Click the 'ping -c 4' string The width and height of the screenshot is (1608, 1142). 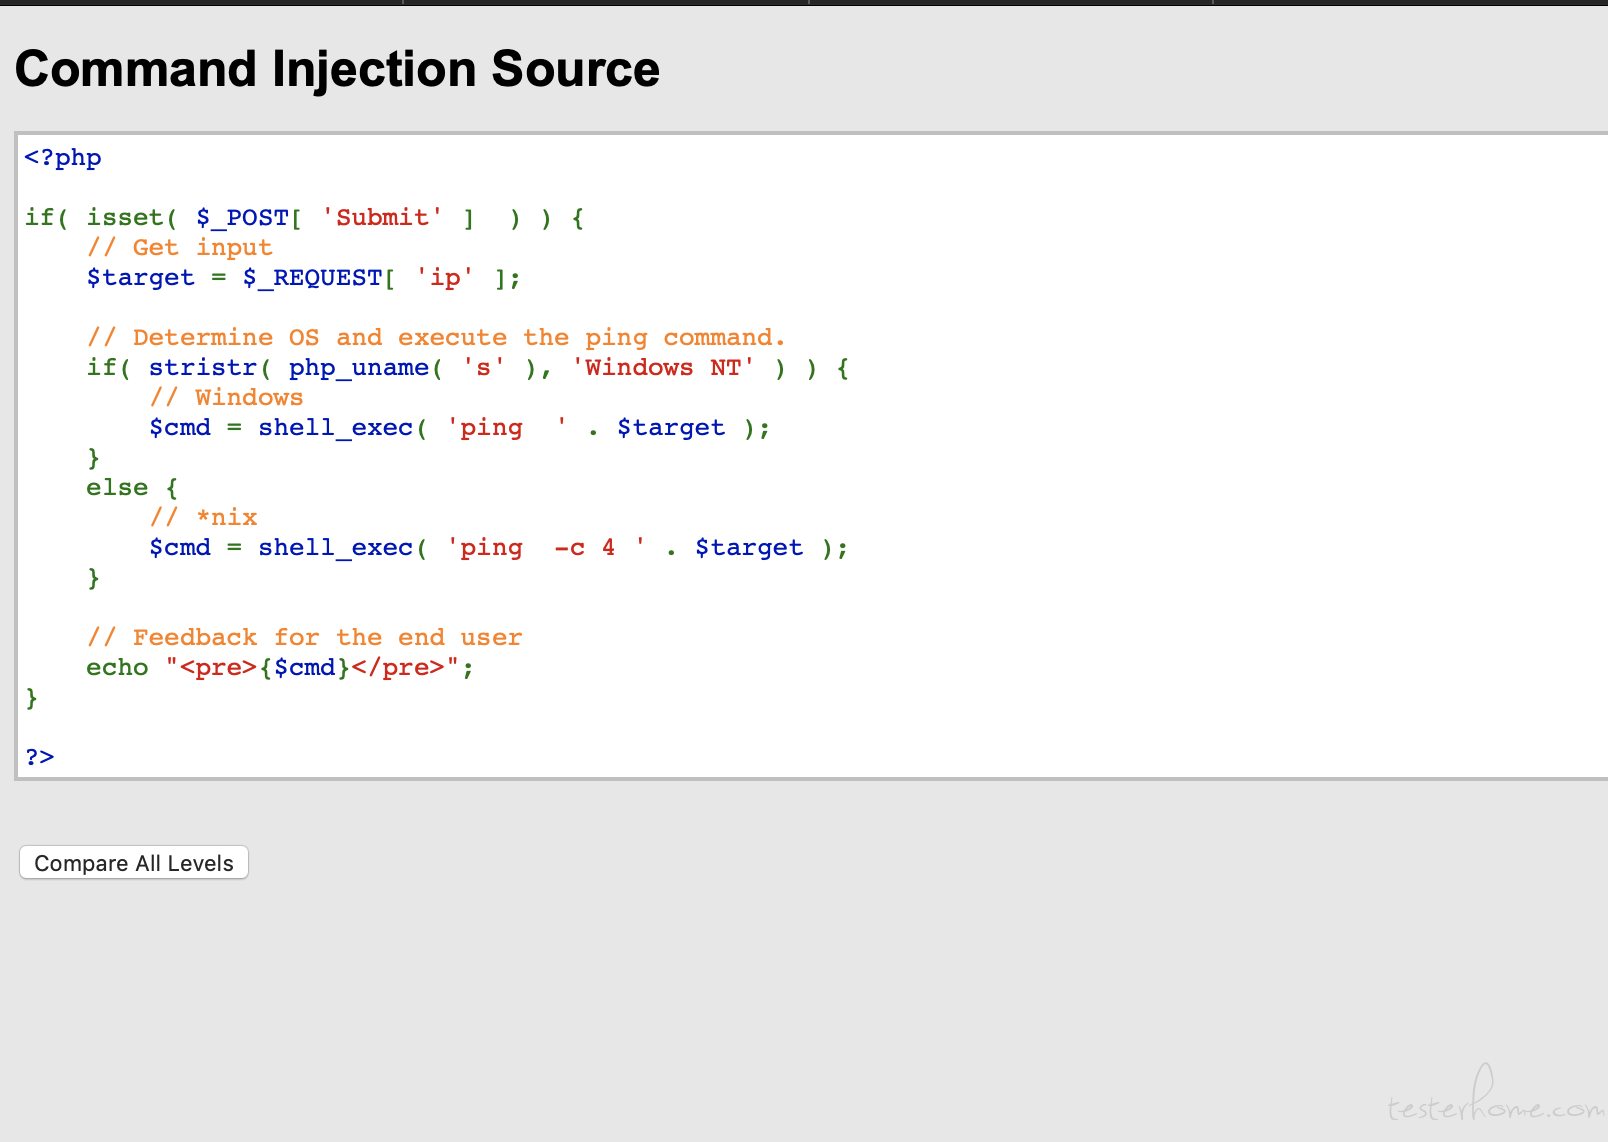click(546, 548)
